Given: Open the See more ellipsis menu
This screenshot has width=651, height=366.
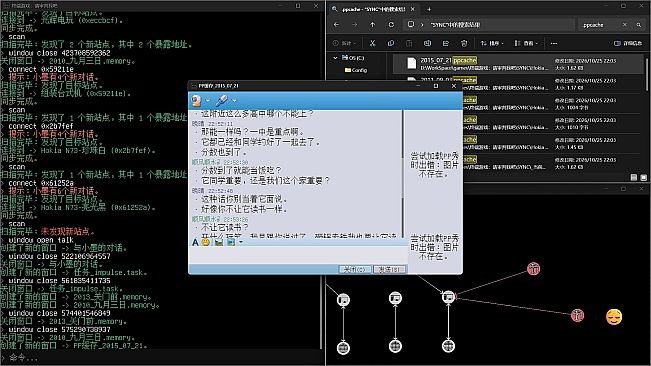Looking at the screenshot, I should pyautogui.click(x=554, y=43).
